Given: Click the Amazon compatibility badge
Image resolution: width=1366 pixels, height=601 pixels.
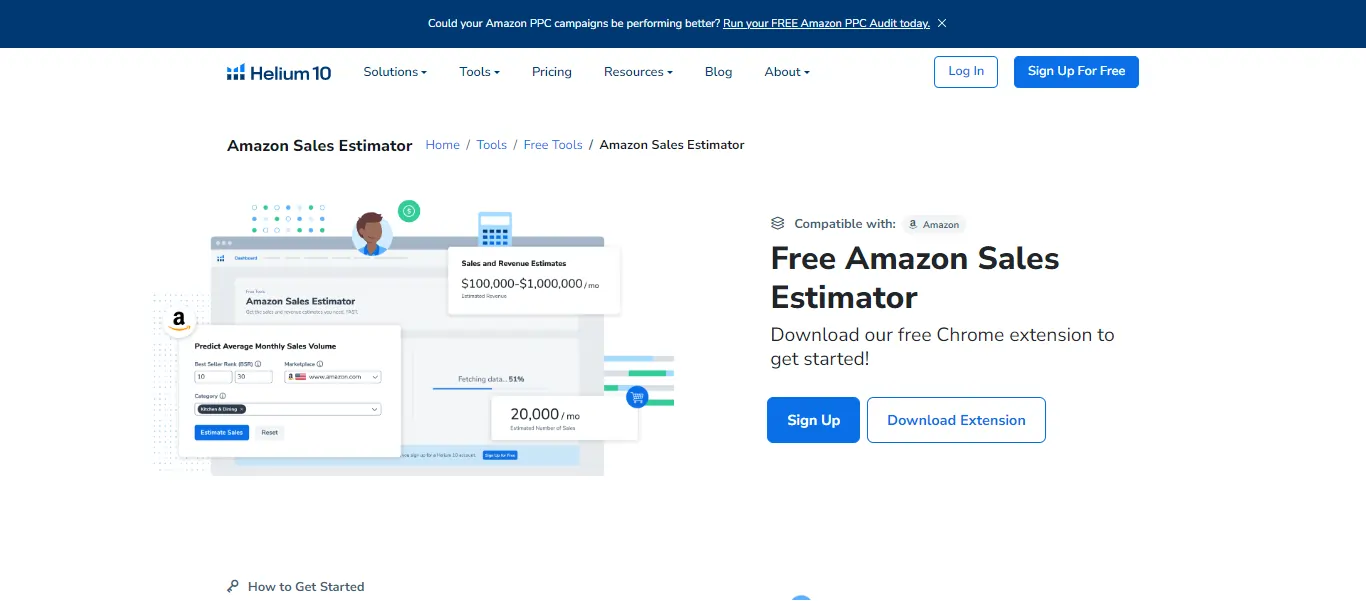Looking at the screenshot, I should [x=934, y=224].
